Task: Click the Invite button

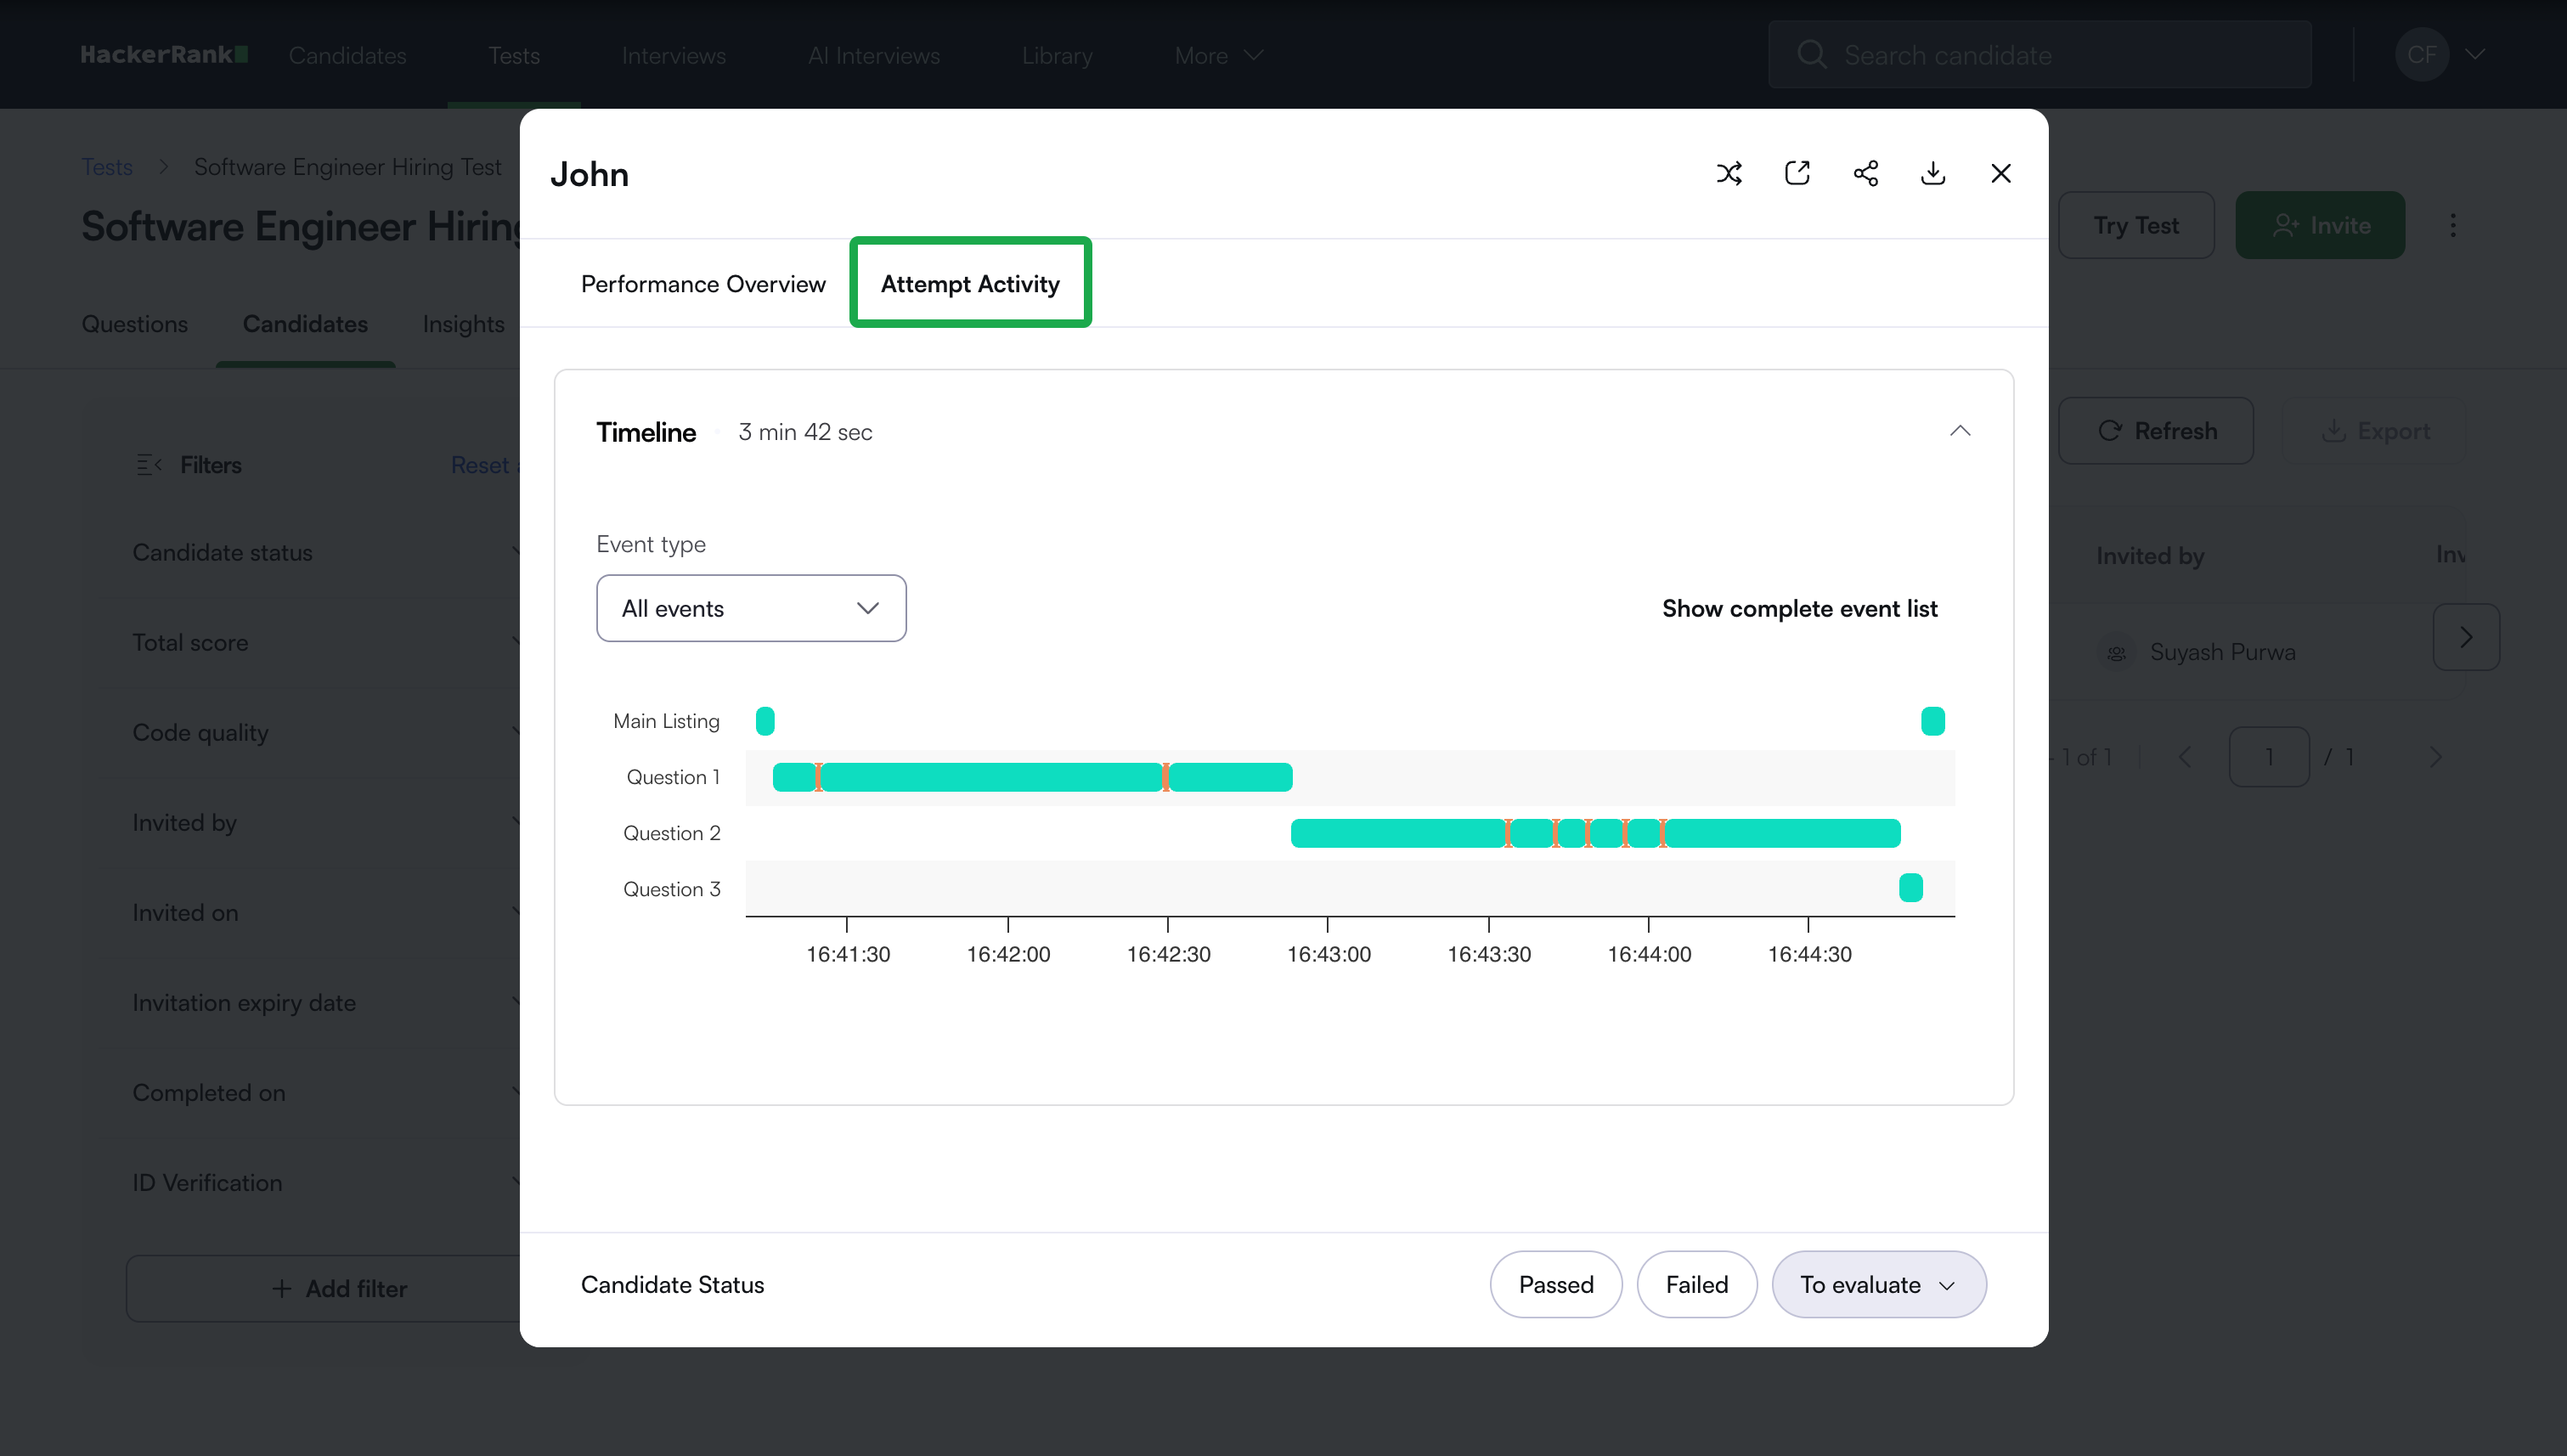Action: pyautogui.click(x=2320, y=225)
